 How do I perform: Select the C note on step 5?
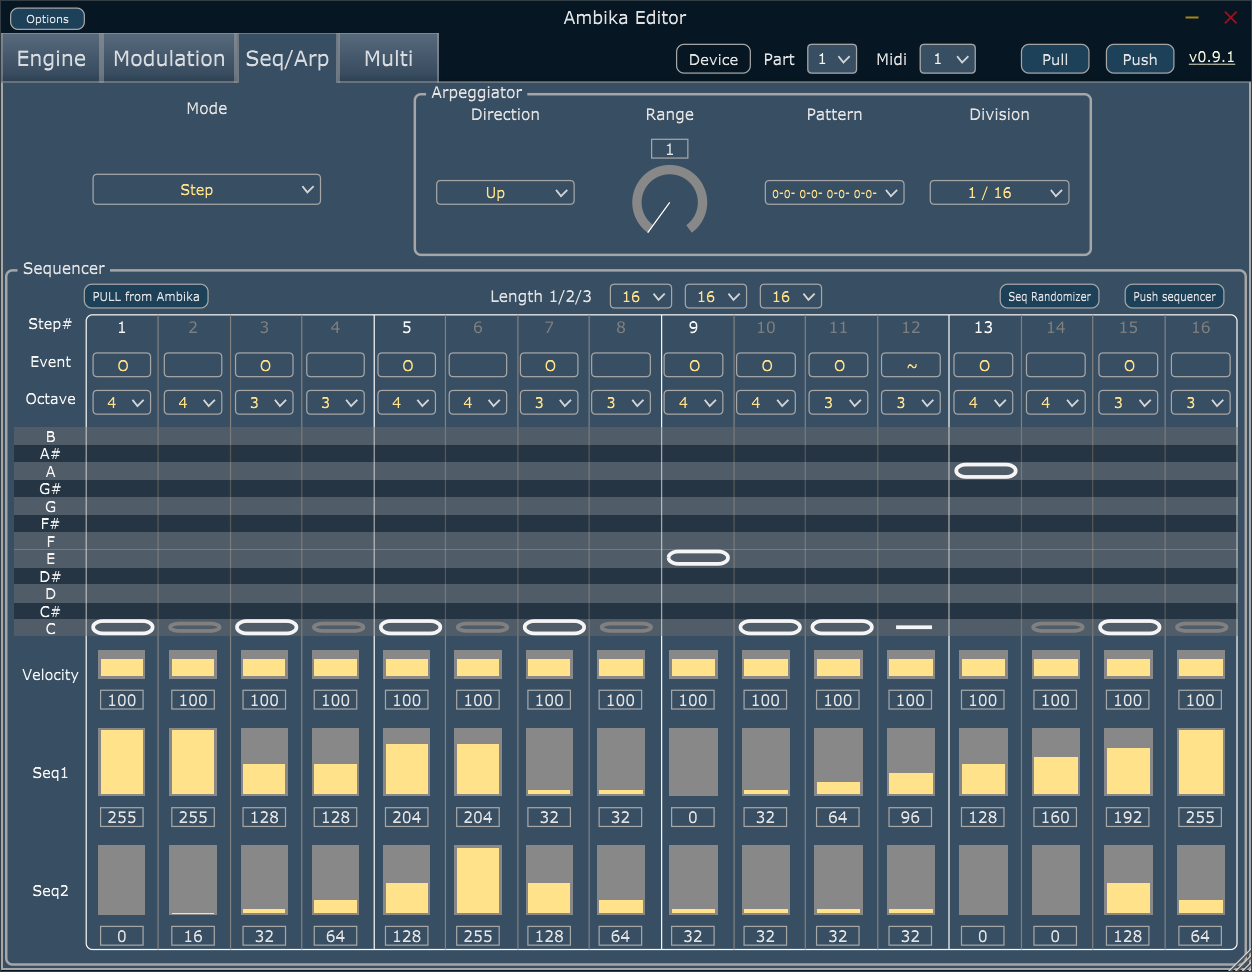tap(410, 627)
